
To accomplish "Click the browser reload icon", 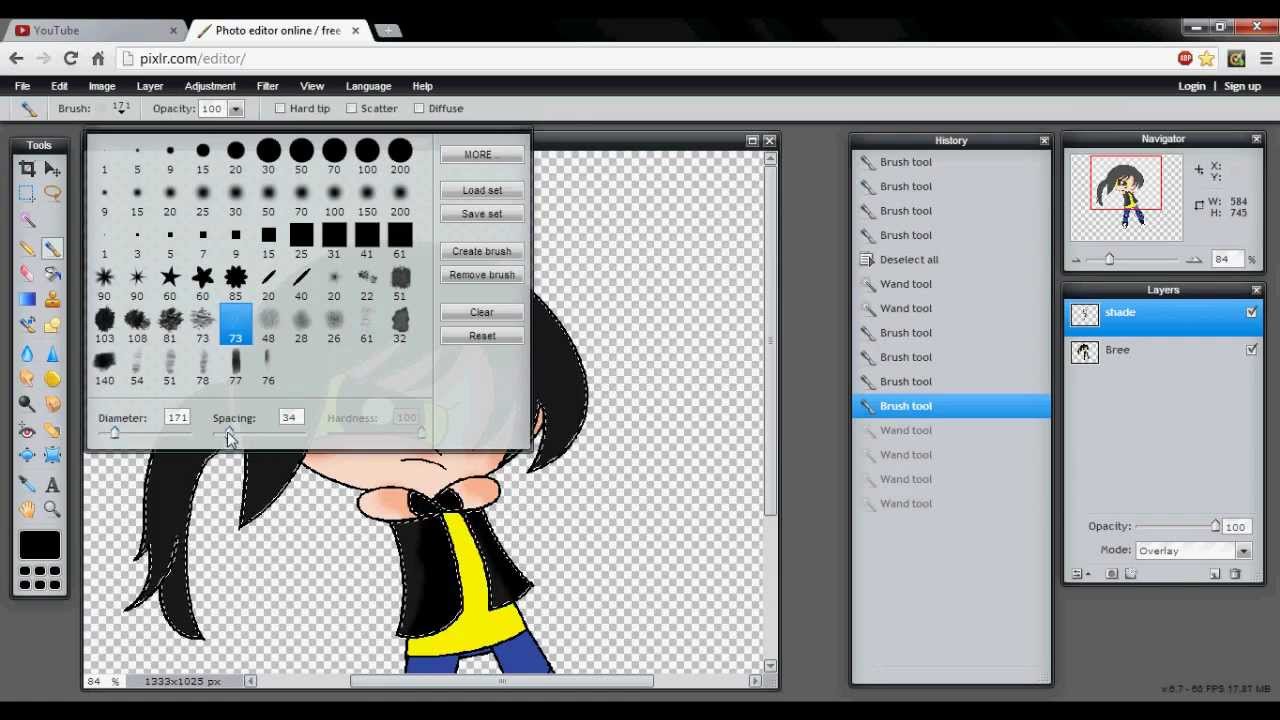I will 70,58.
